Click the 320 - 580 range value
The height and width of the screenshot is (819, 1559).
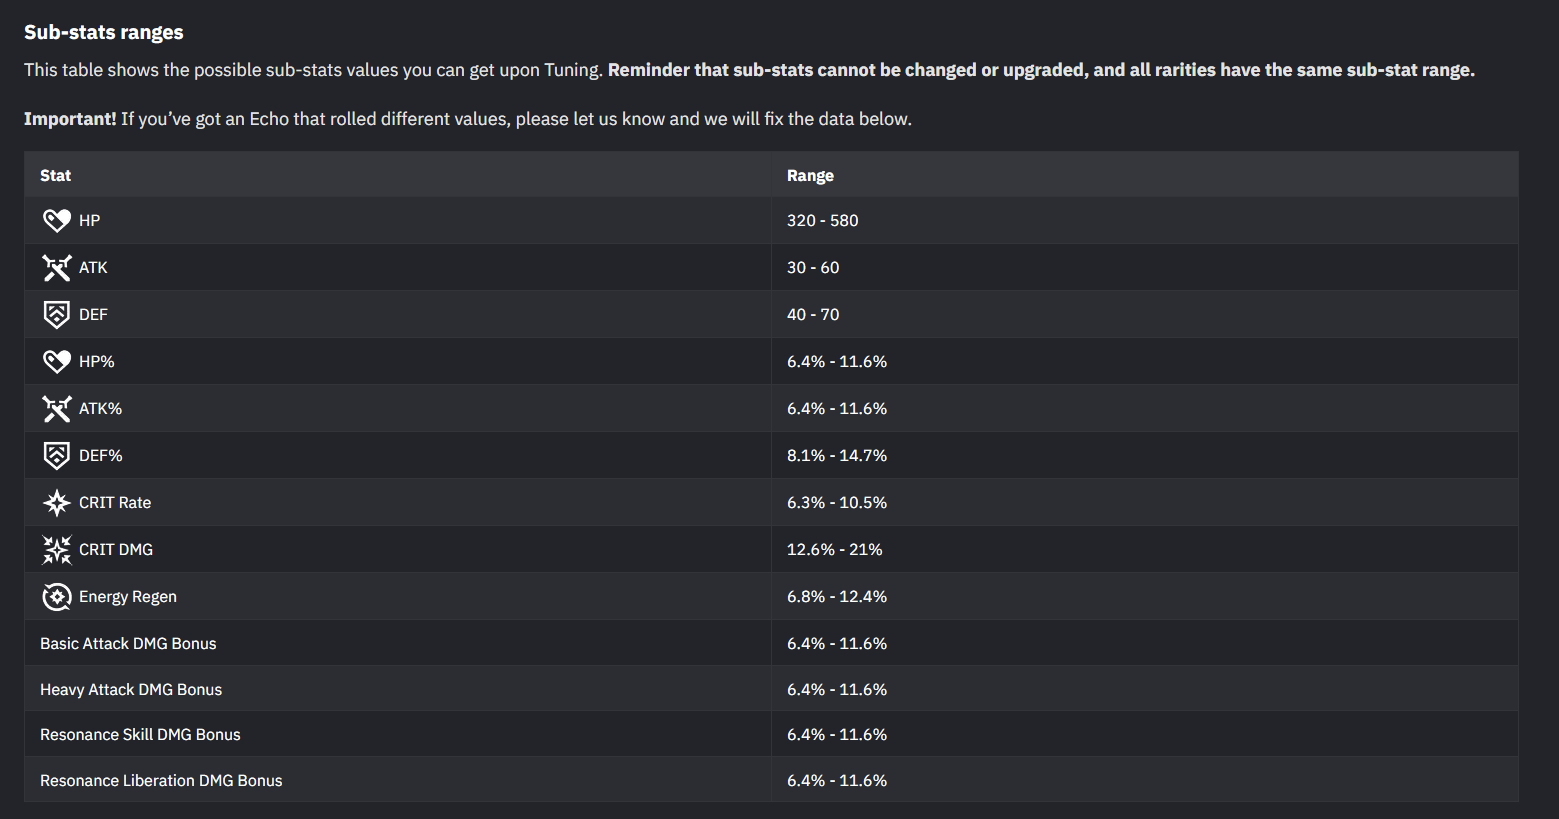point(822,220)
